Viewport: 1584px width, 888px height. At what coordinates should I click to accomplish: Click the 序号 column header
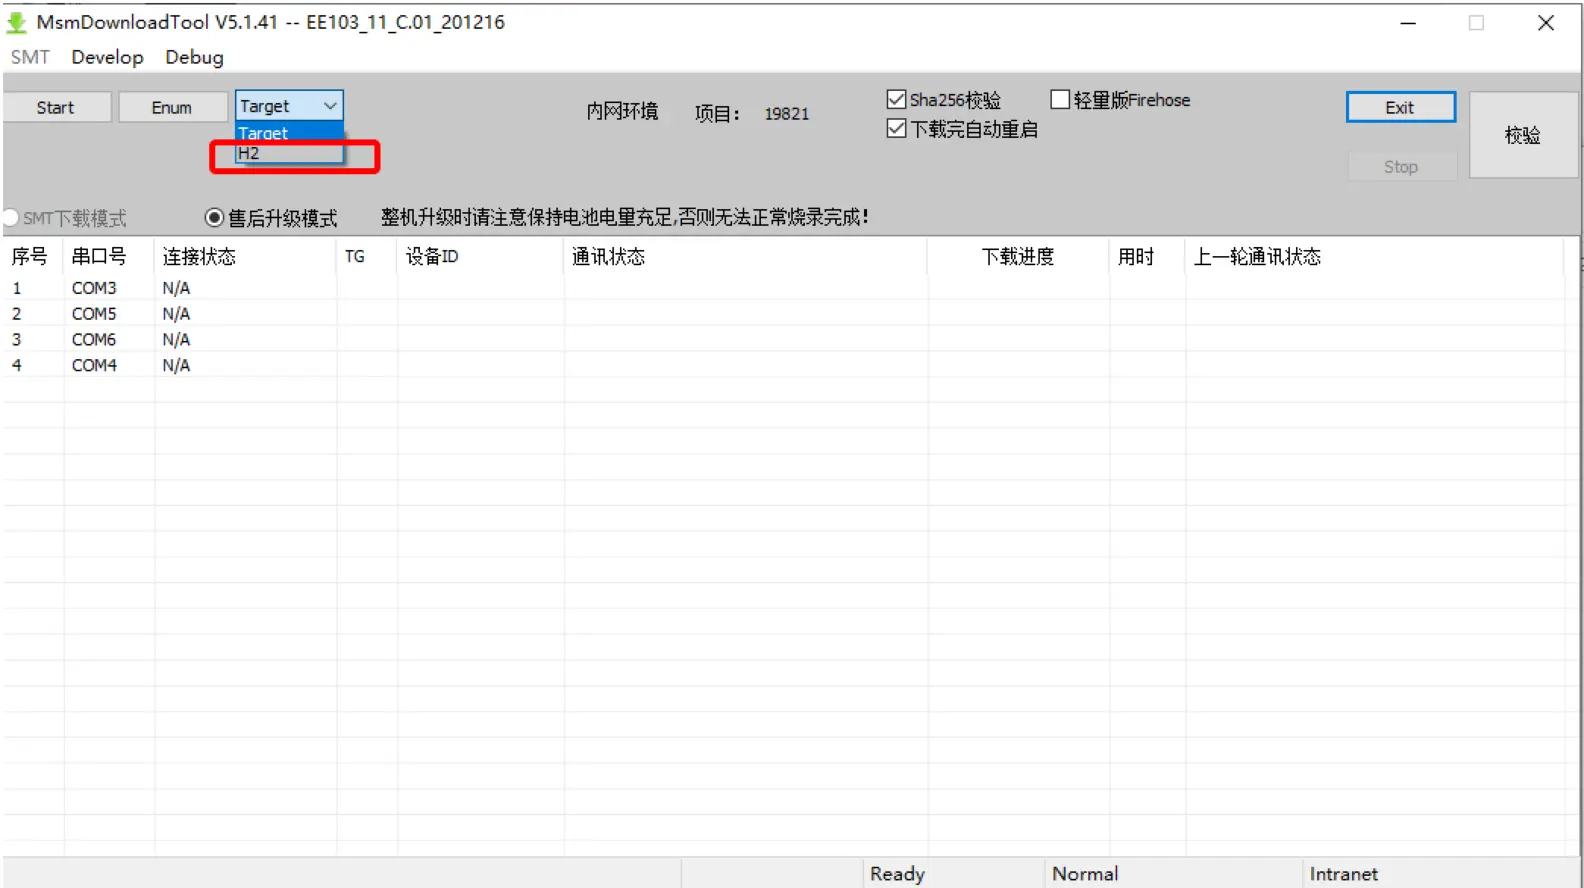[33, 256]
